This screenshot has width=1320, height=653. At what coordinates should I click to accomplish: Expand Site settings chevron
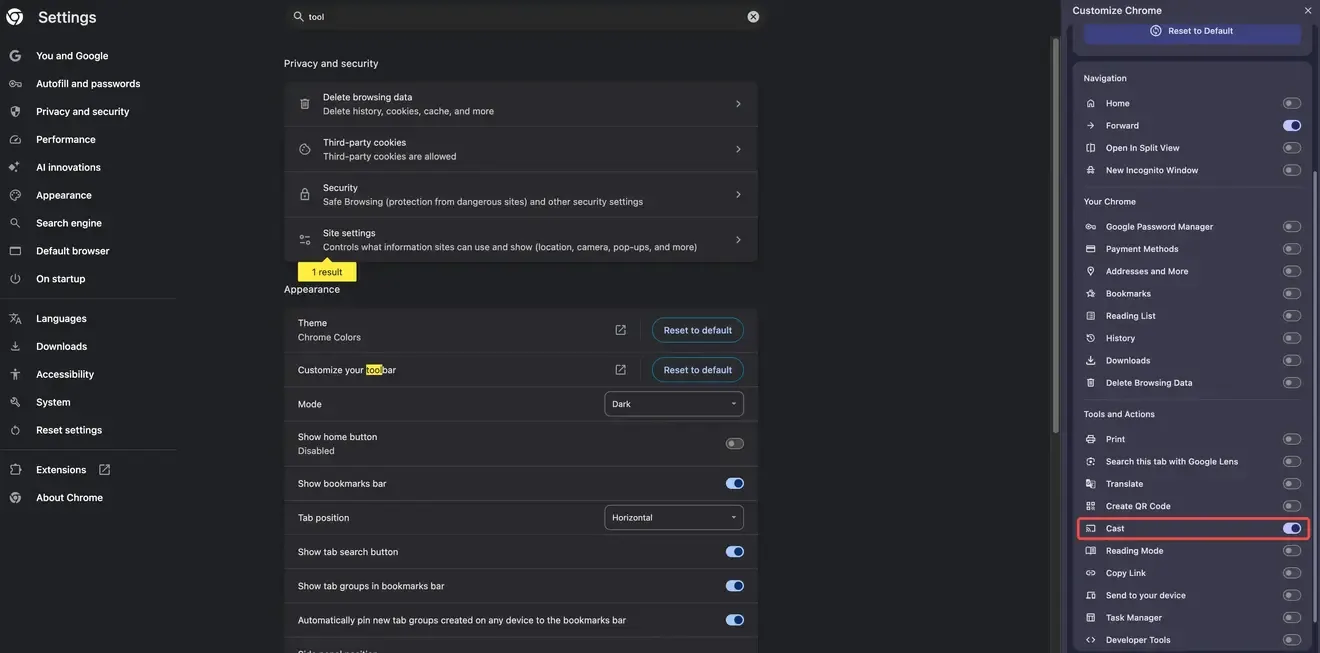pos(738,240)
